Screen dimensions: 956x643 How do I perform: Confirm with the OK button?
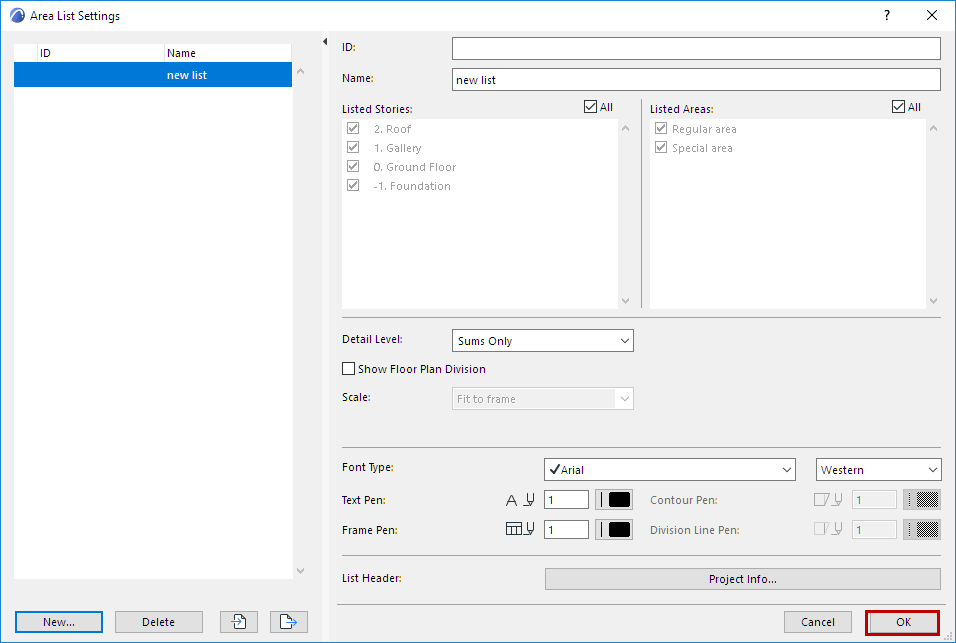click(903, 622)
